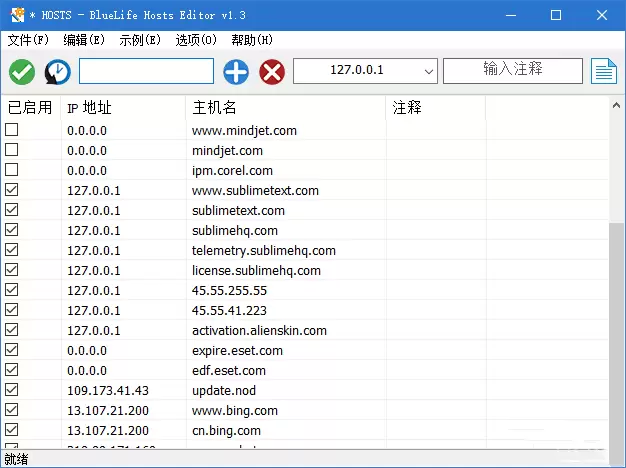
Task: Toggle the 45.55.255.55 entry checkbox
Action: [x=12, y=290]
